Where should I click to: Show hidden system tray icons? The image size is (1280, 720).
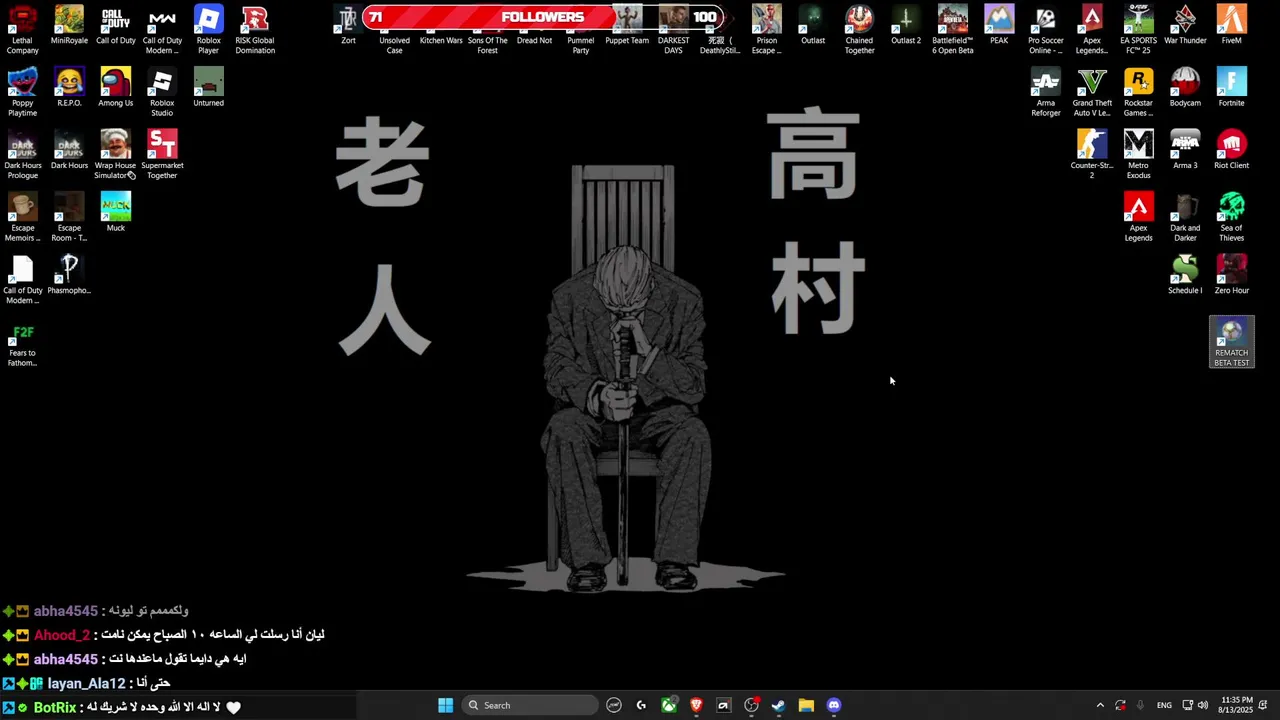click(1100, 705)
